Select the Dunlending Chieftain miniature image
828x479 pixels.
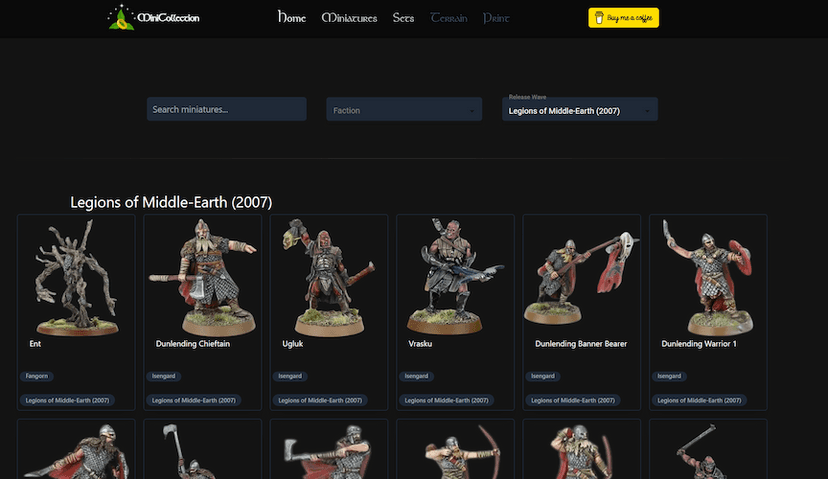pyautogui.click(x=203, y=277)
